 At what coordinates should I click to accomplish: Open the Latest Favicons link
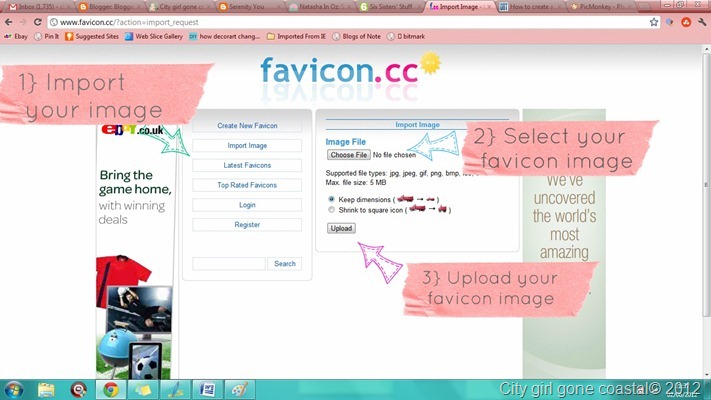(247, 165)
